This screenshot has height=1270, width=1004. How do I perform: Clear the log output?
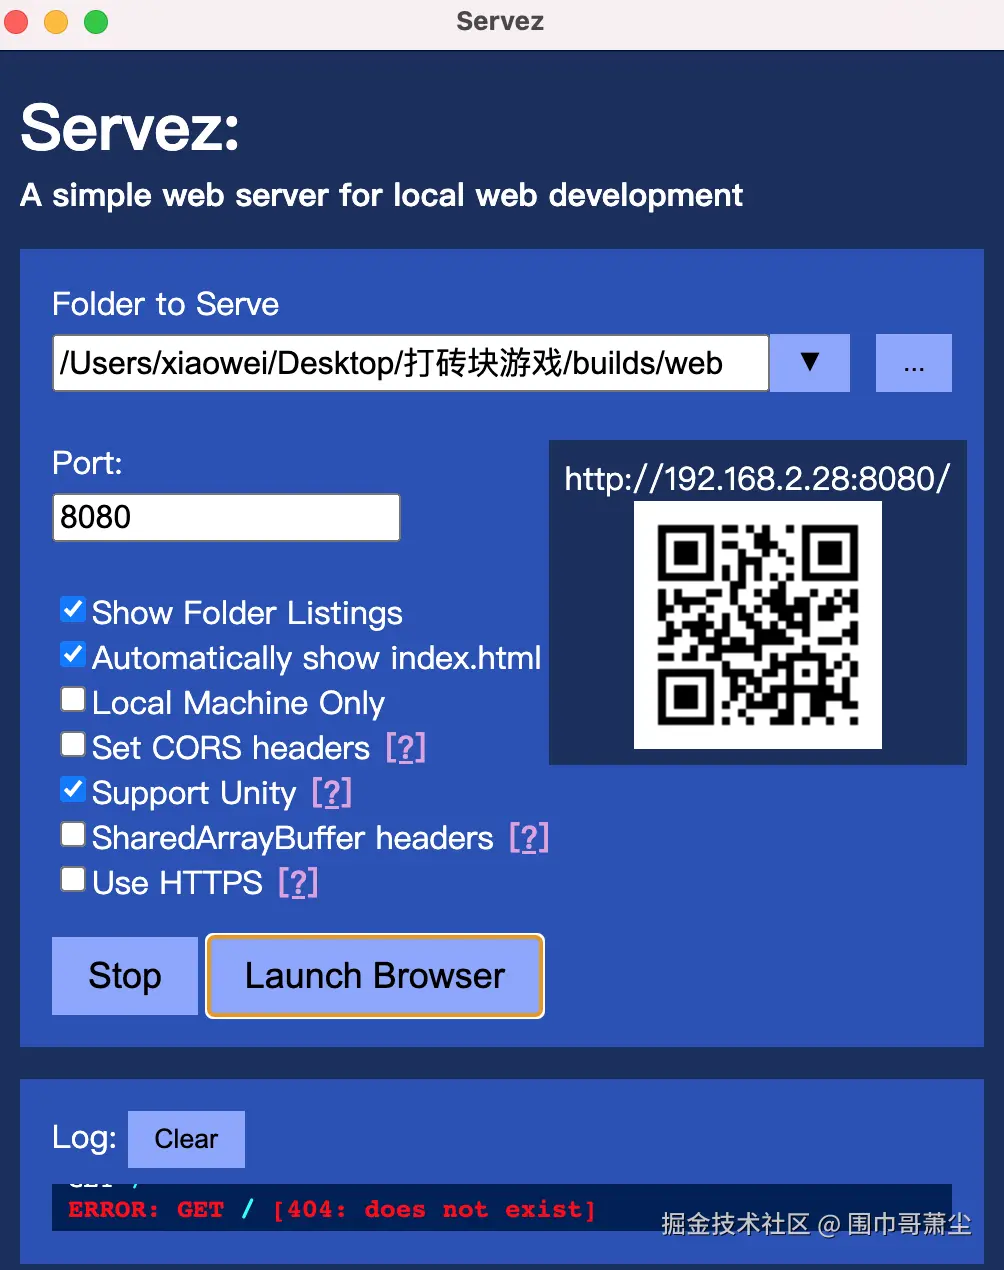tap(186, 1139)
